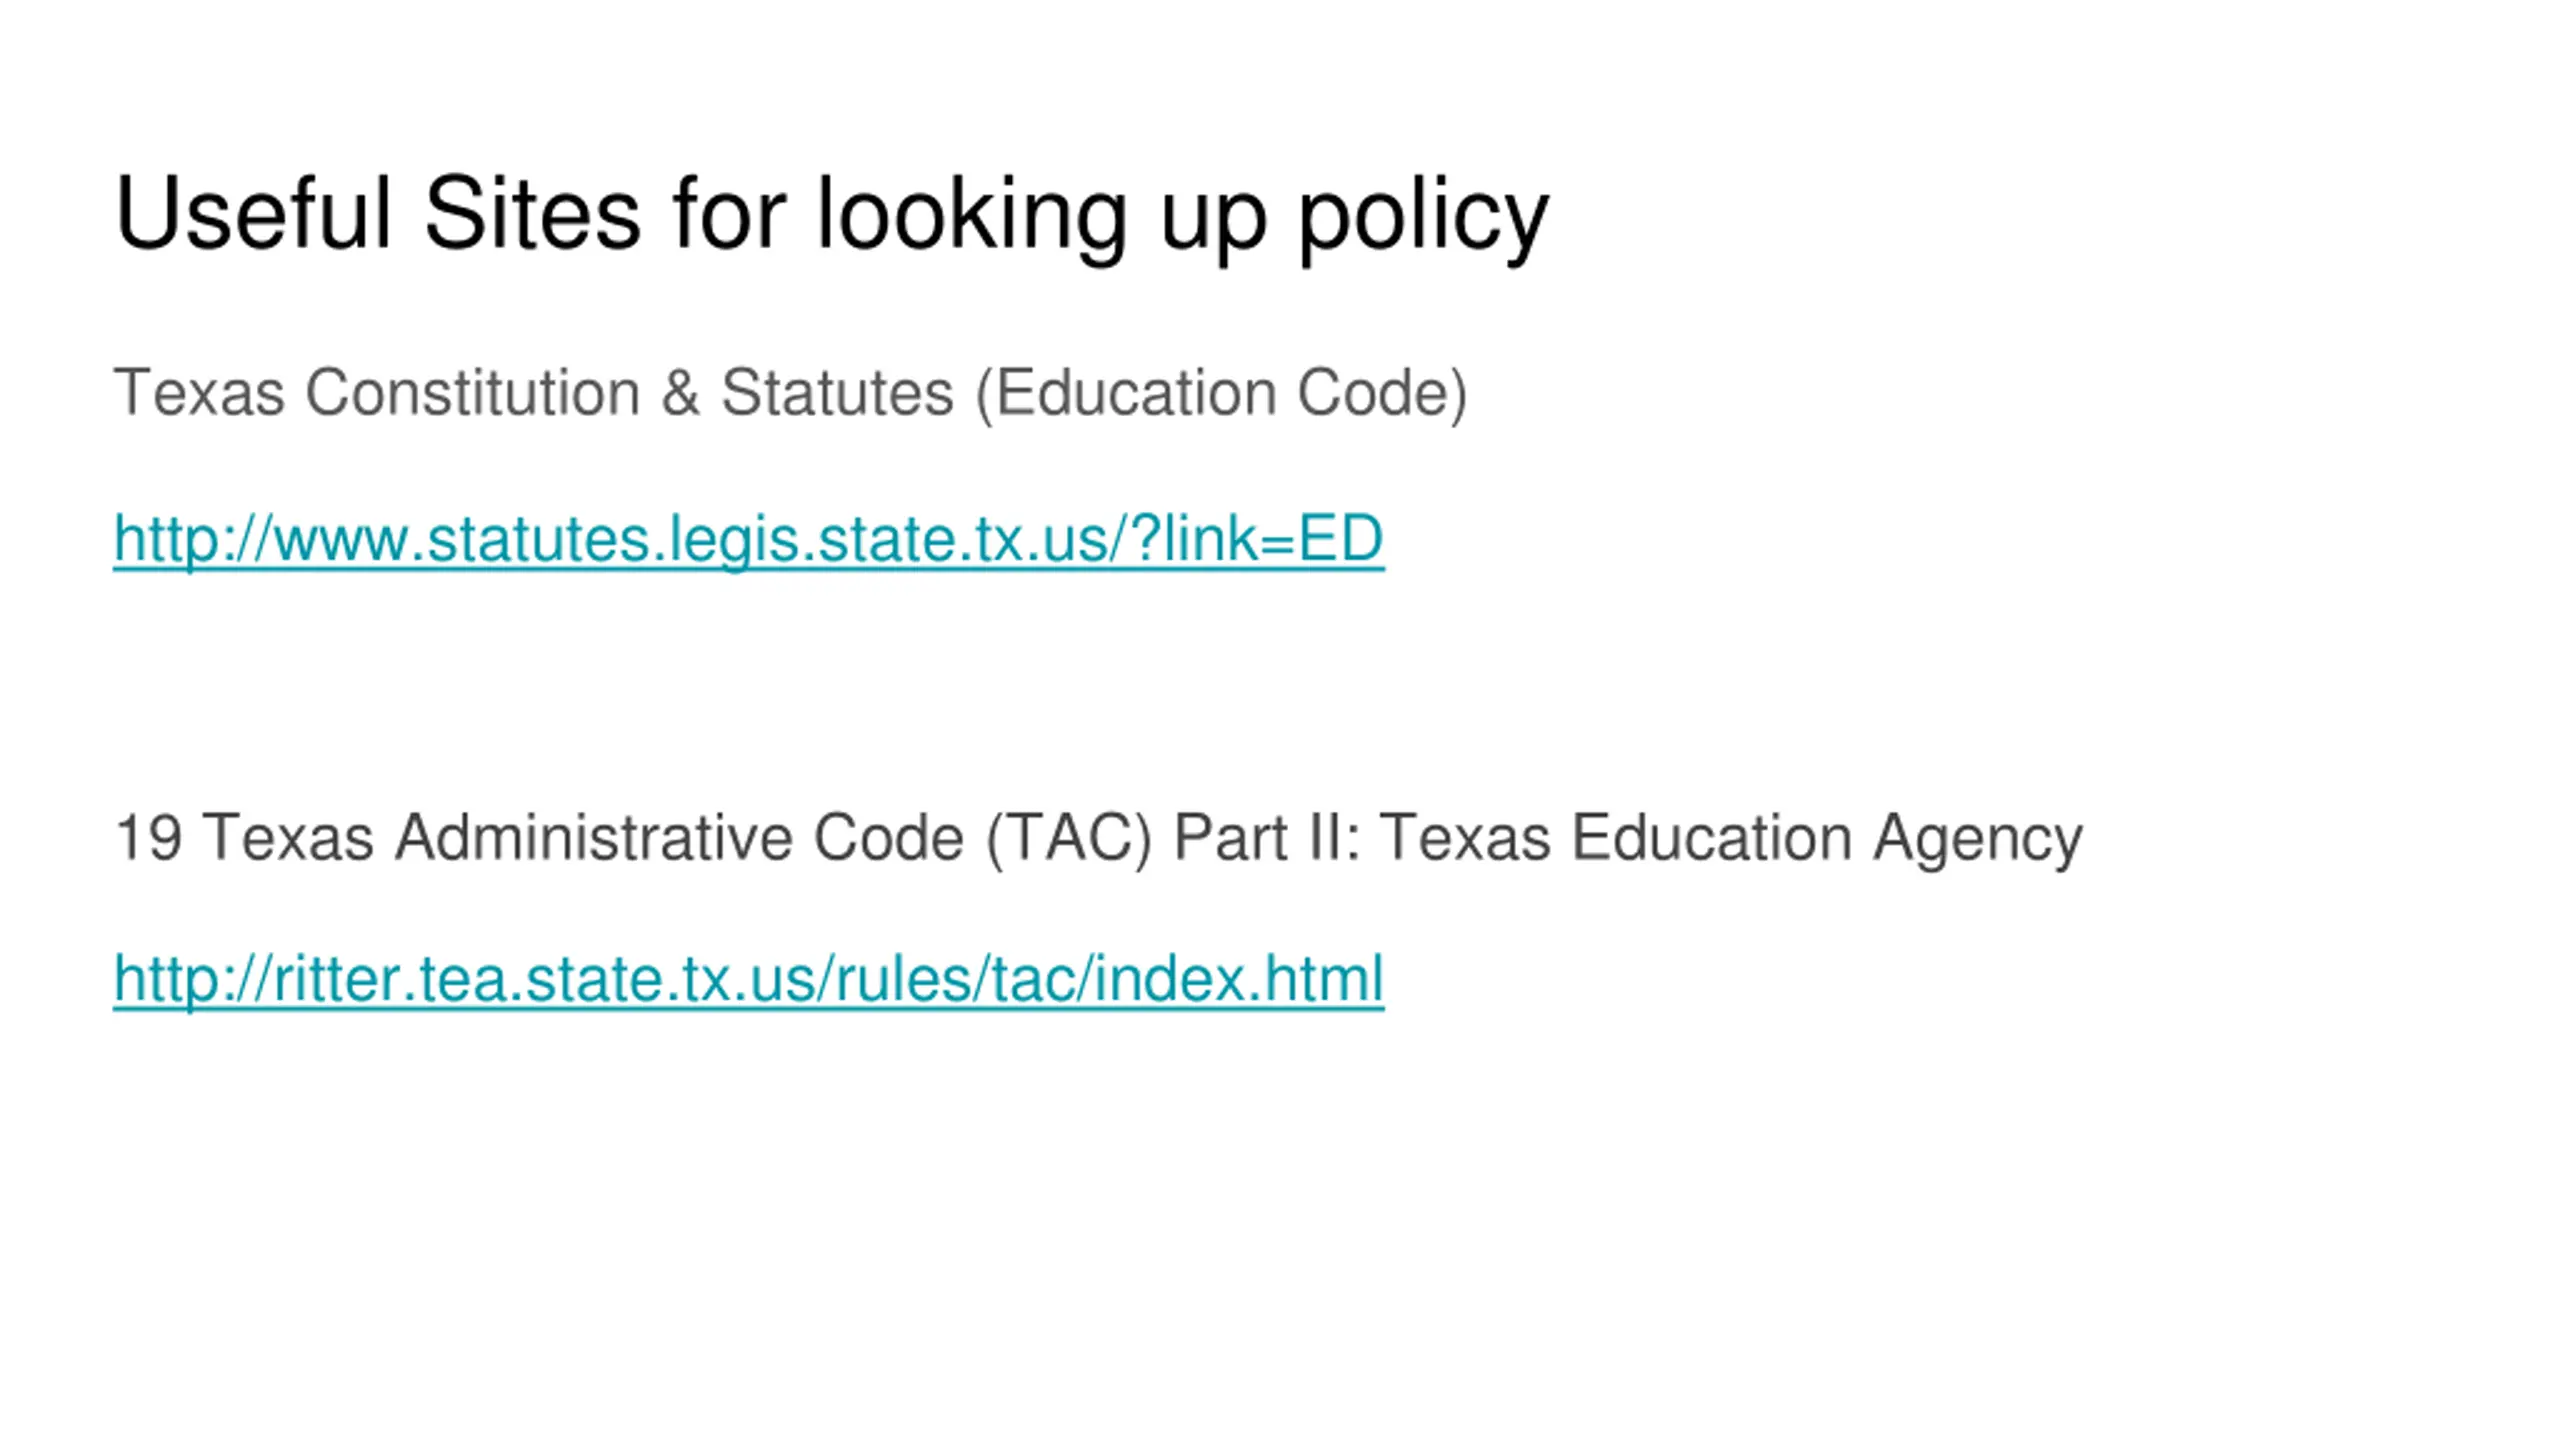The height and width of the screenshot is (1440, 2560).
Task: Select the '19 Texas Administrative Code' text line
Action: 1099,838
